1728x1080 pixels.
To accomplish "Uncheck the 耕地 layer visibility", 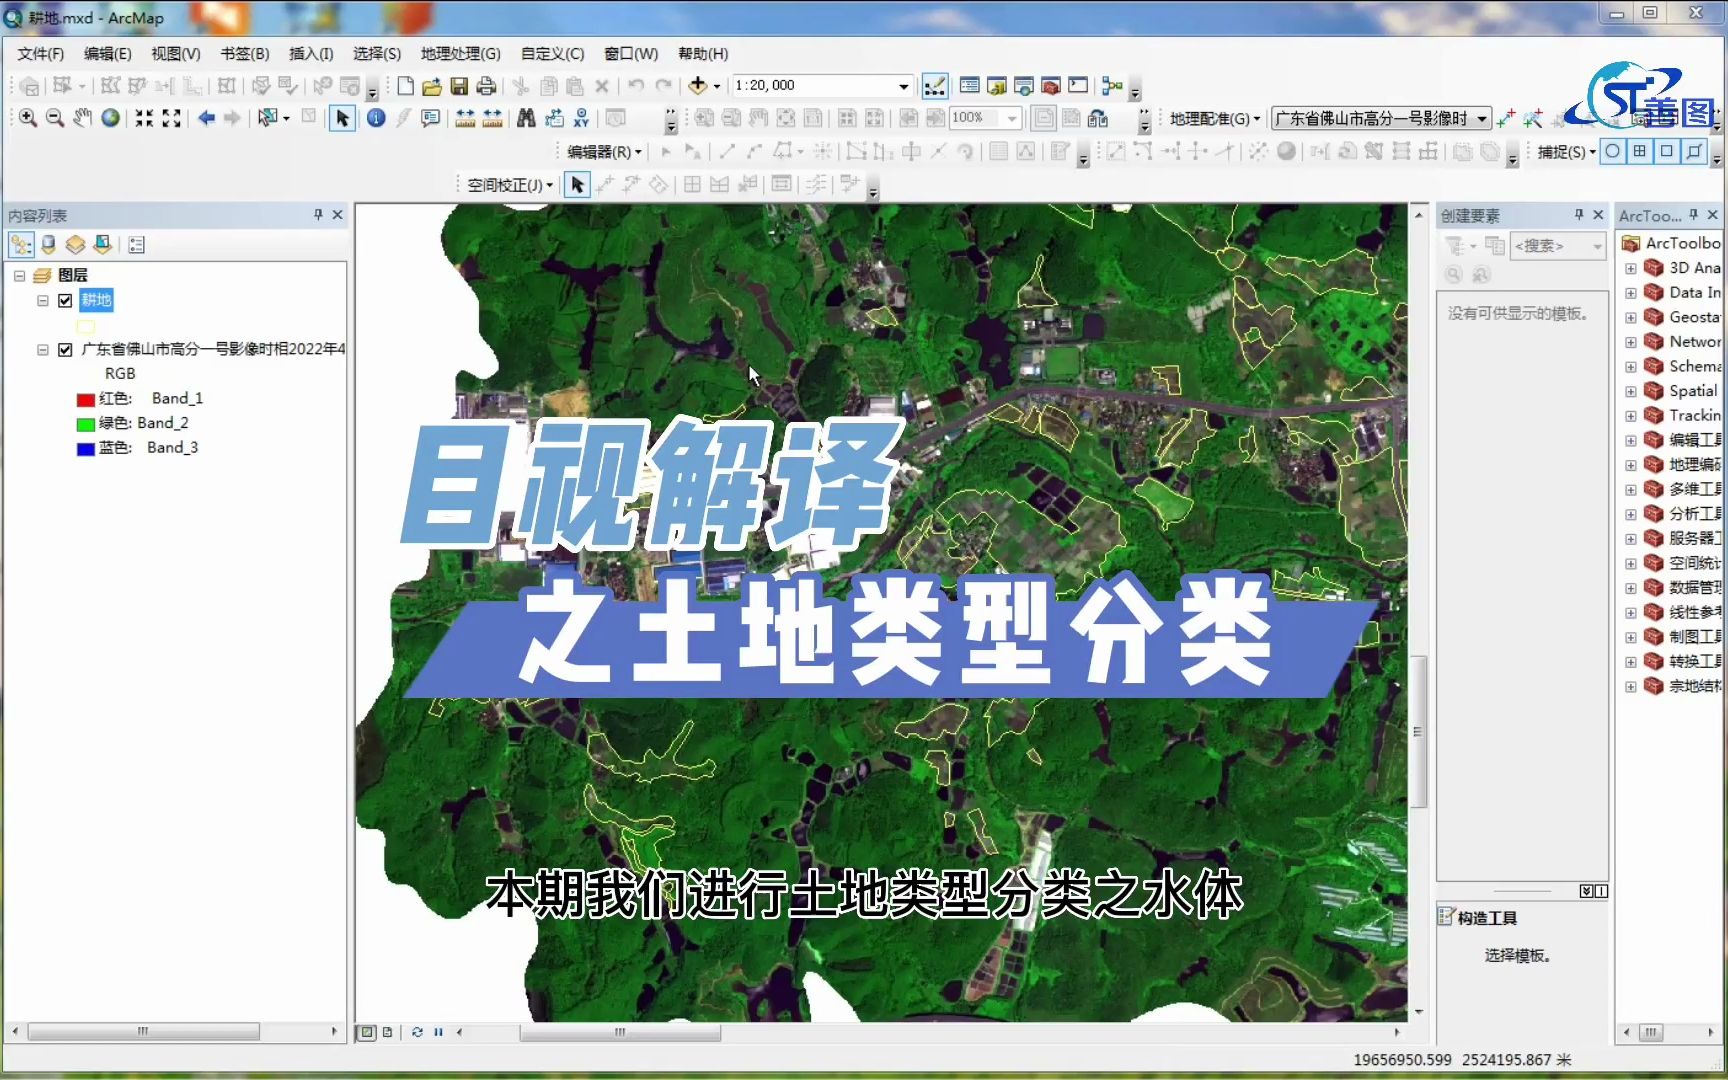I will click(x=65, y=300).
